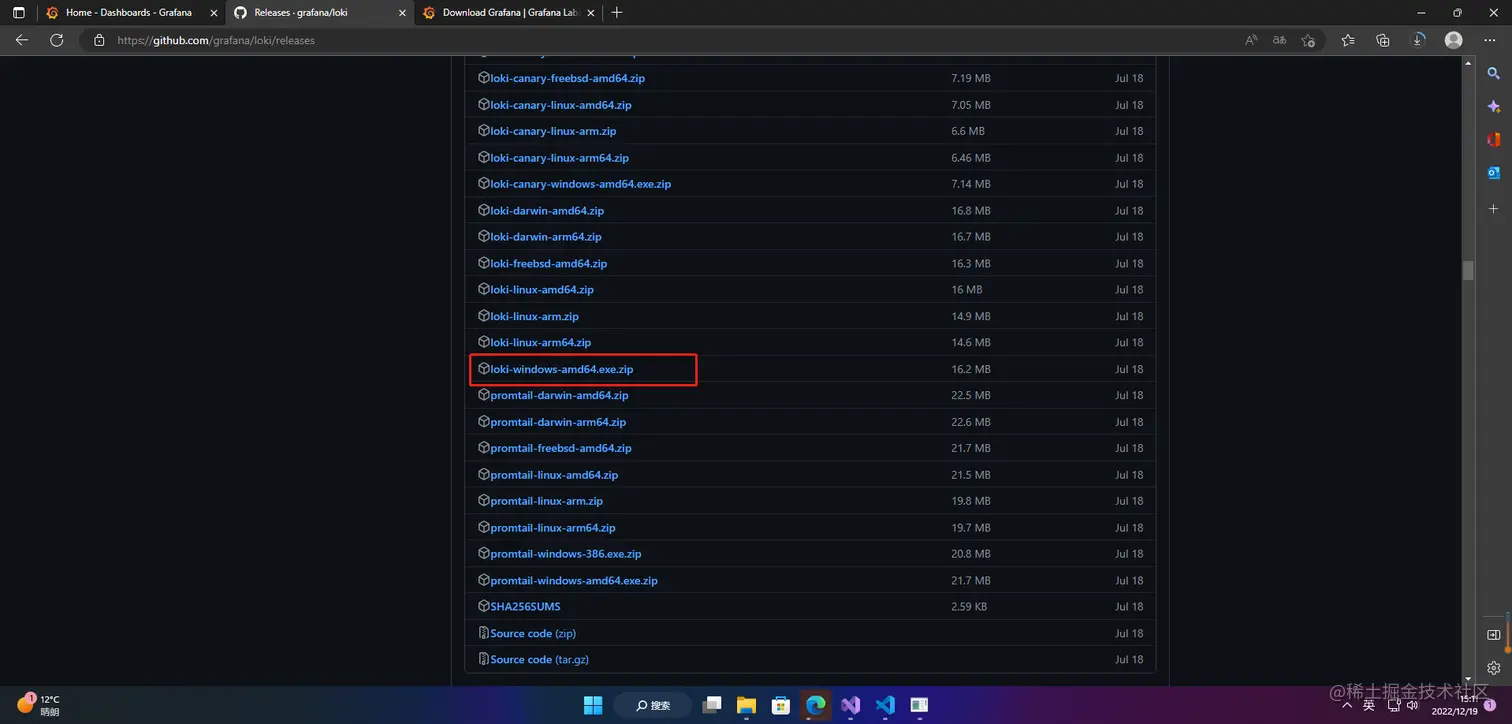The image size is (1512, 724).
Task: Download loki-freebsd-amd64.zip
Action: [x=549, y=264]
